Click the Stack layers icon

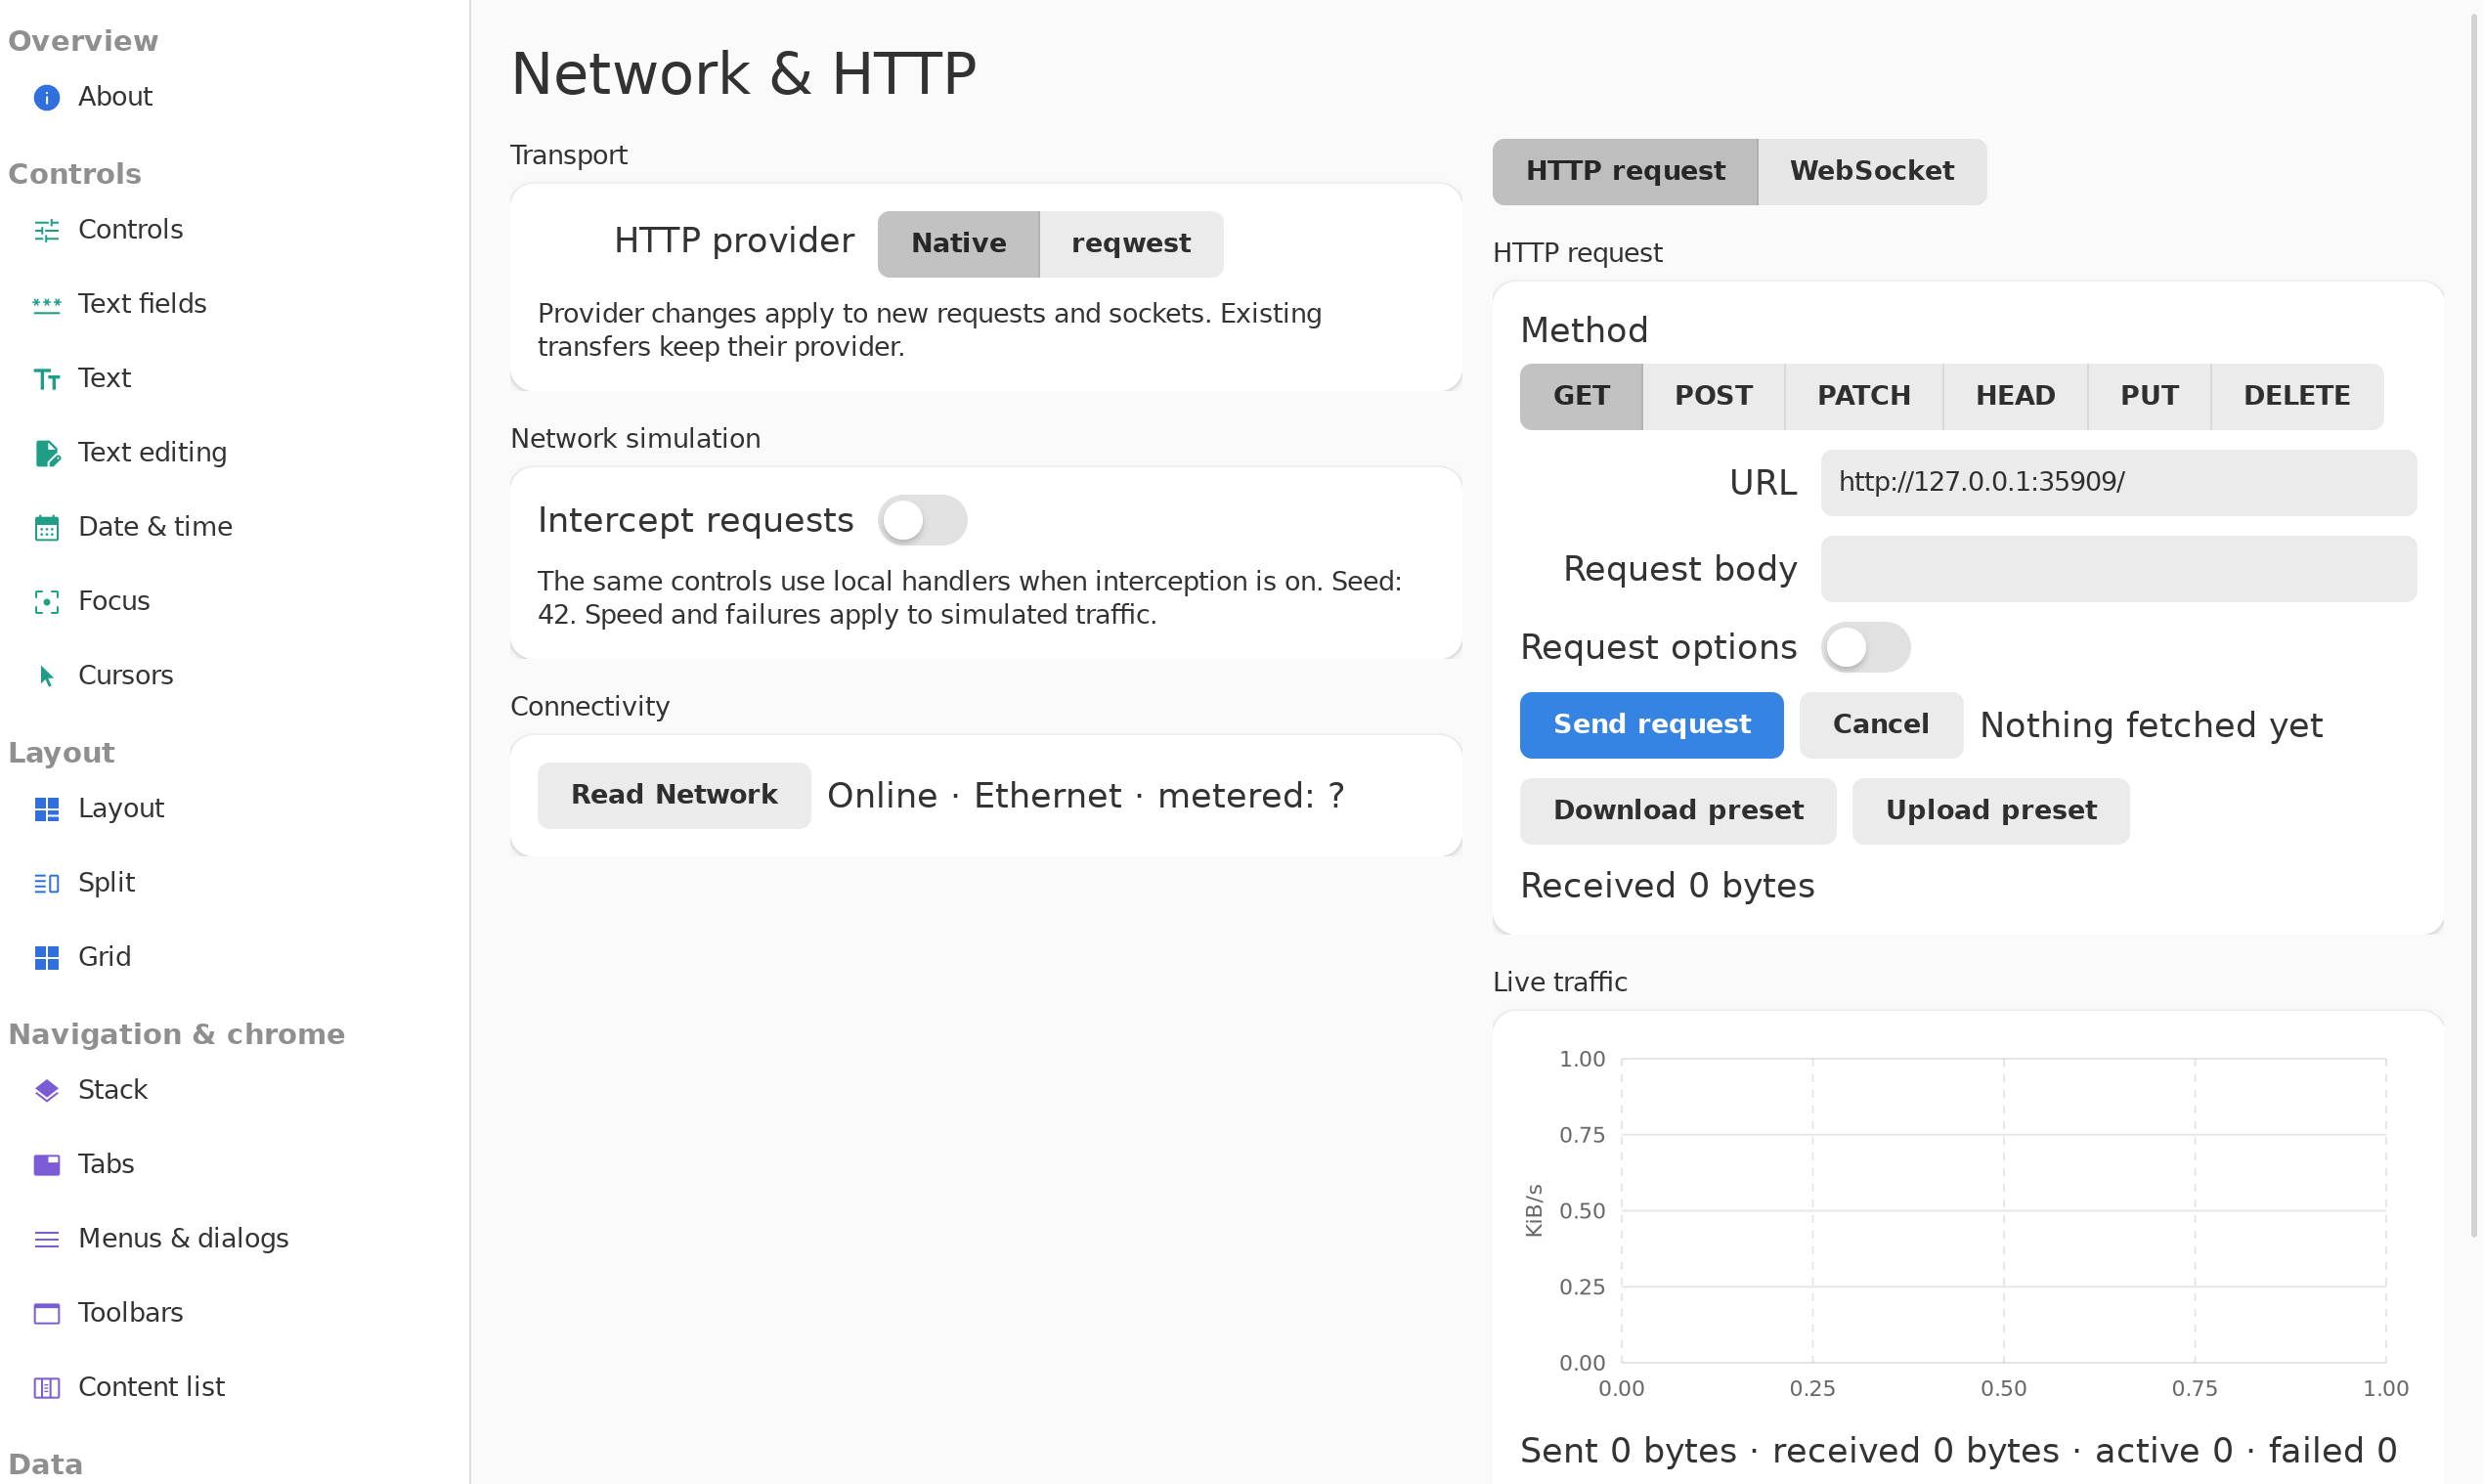coord(47,1090)
